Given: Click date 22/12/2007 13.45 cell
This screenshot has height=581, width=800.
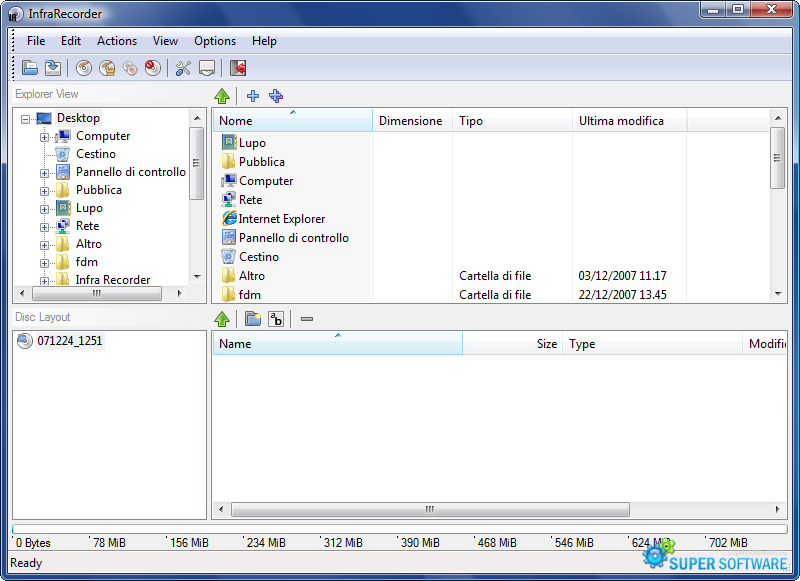Looking at the screenshot, I should (622, 295).
